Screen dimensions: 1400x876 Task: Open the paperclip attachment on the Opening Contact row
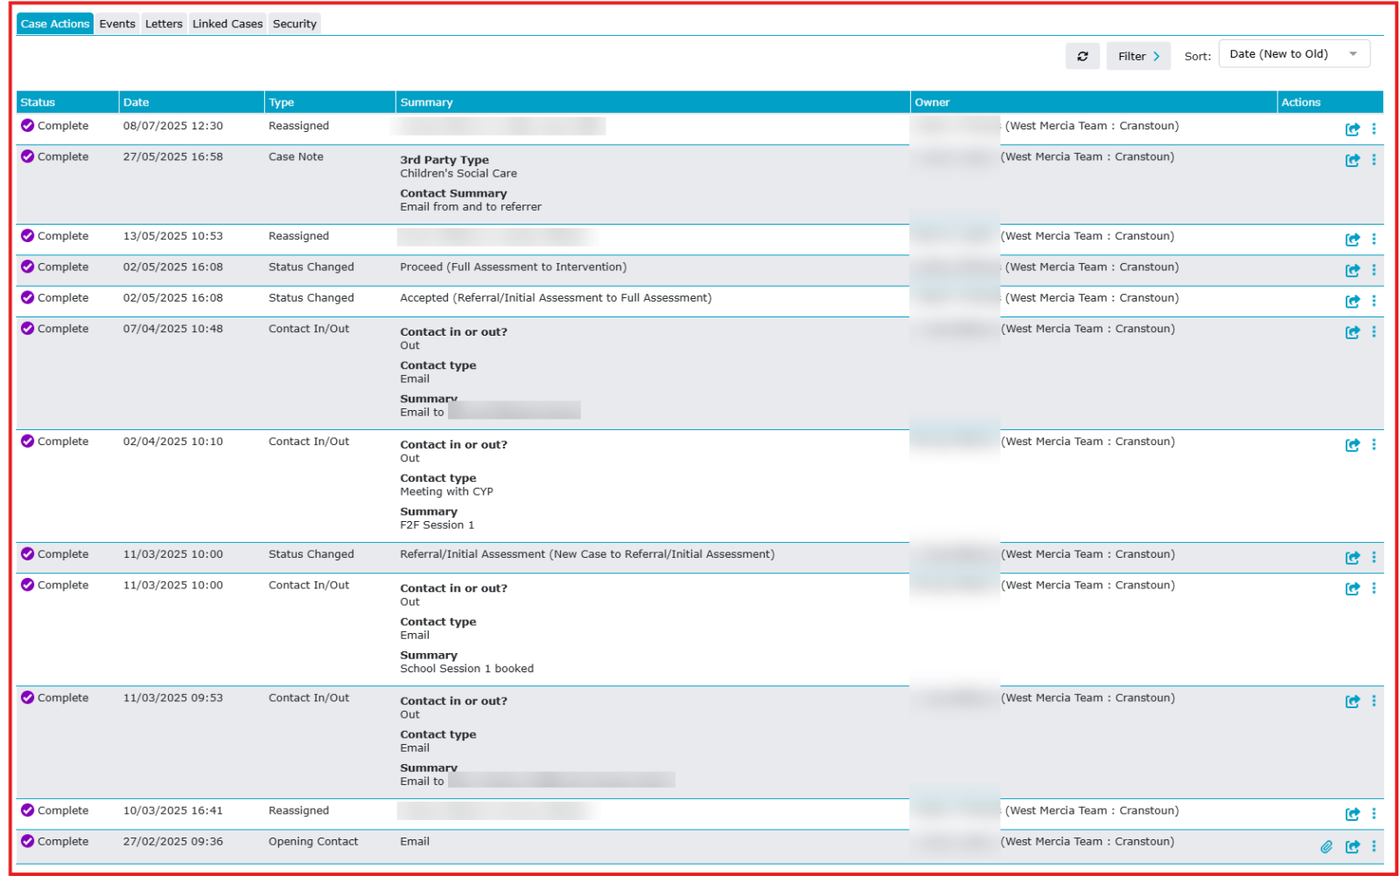pos(1326,847)
